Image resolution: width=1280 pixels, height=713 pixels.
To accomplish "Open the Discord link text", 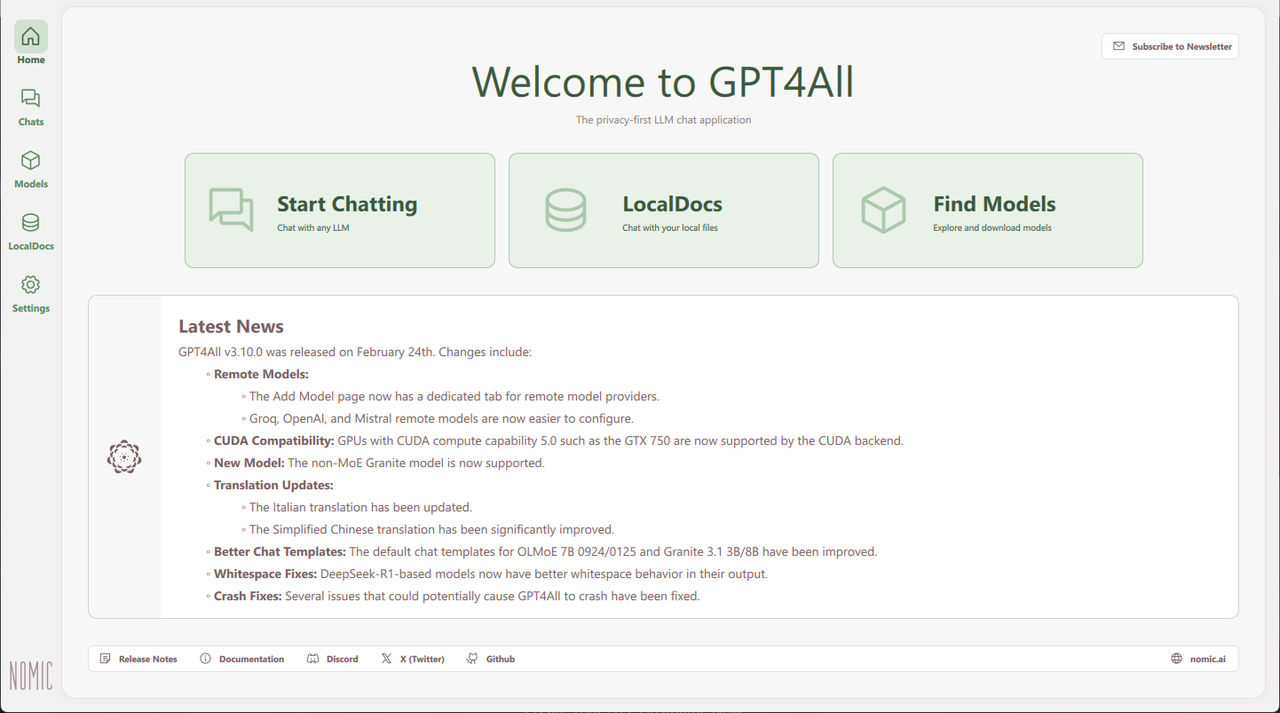I will coord(342,659).
